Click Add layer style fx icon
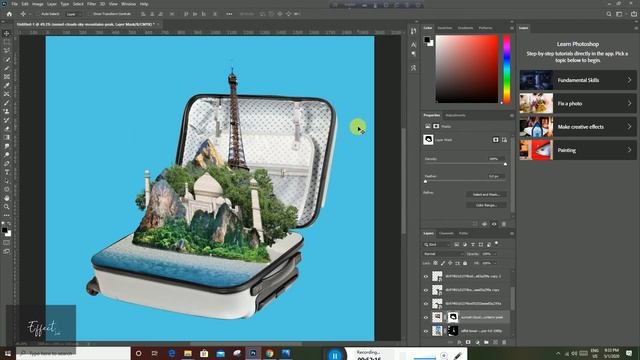 459,342
